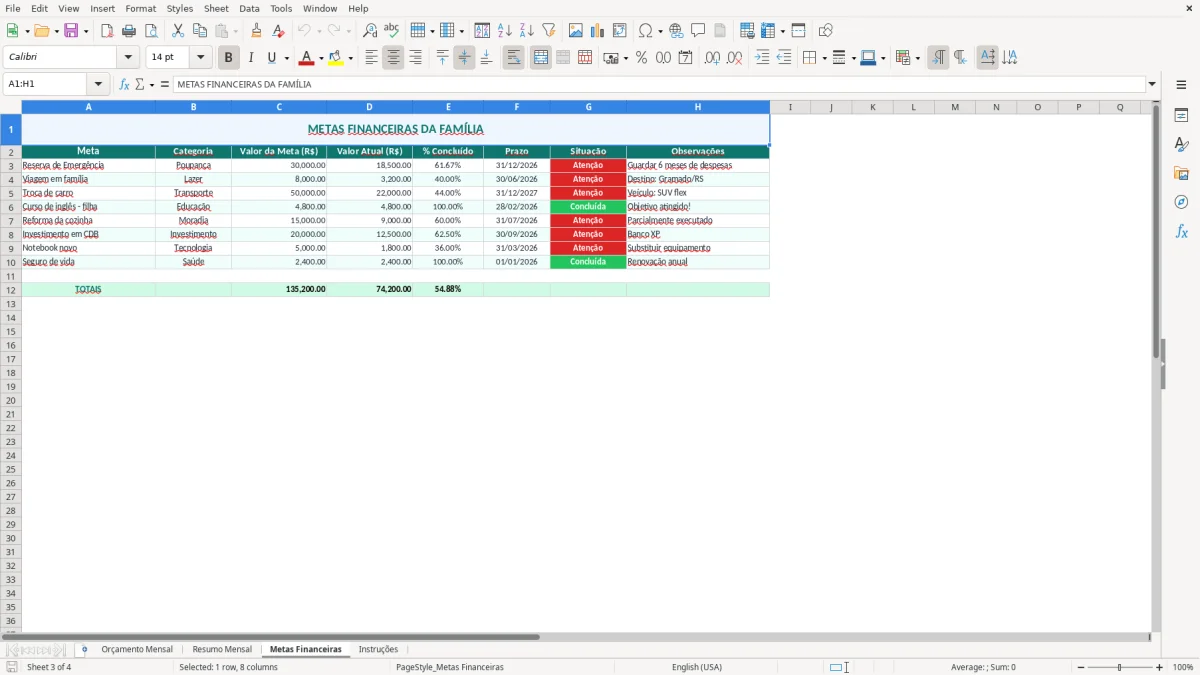Format the cells as date

685,58
